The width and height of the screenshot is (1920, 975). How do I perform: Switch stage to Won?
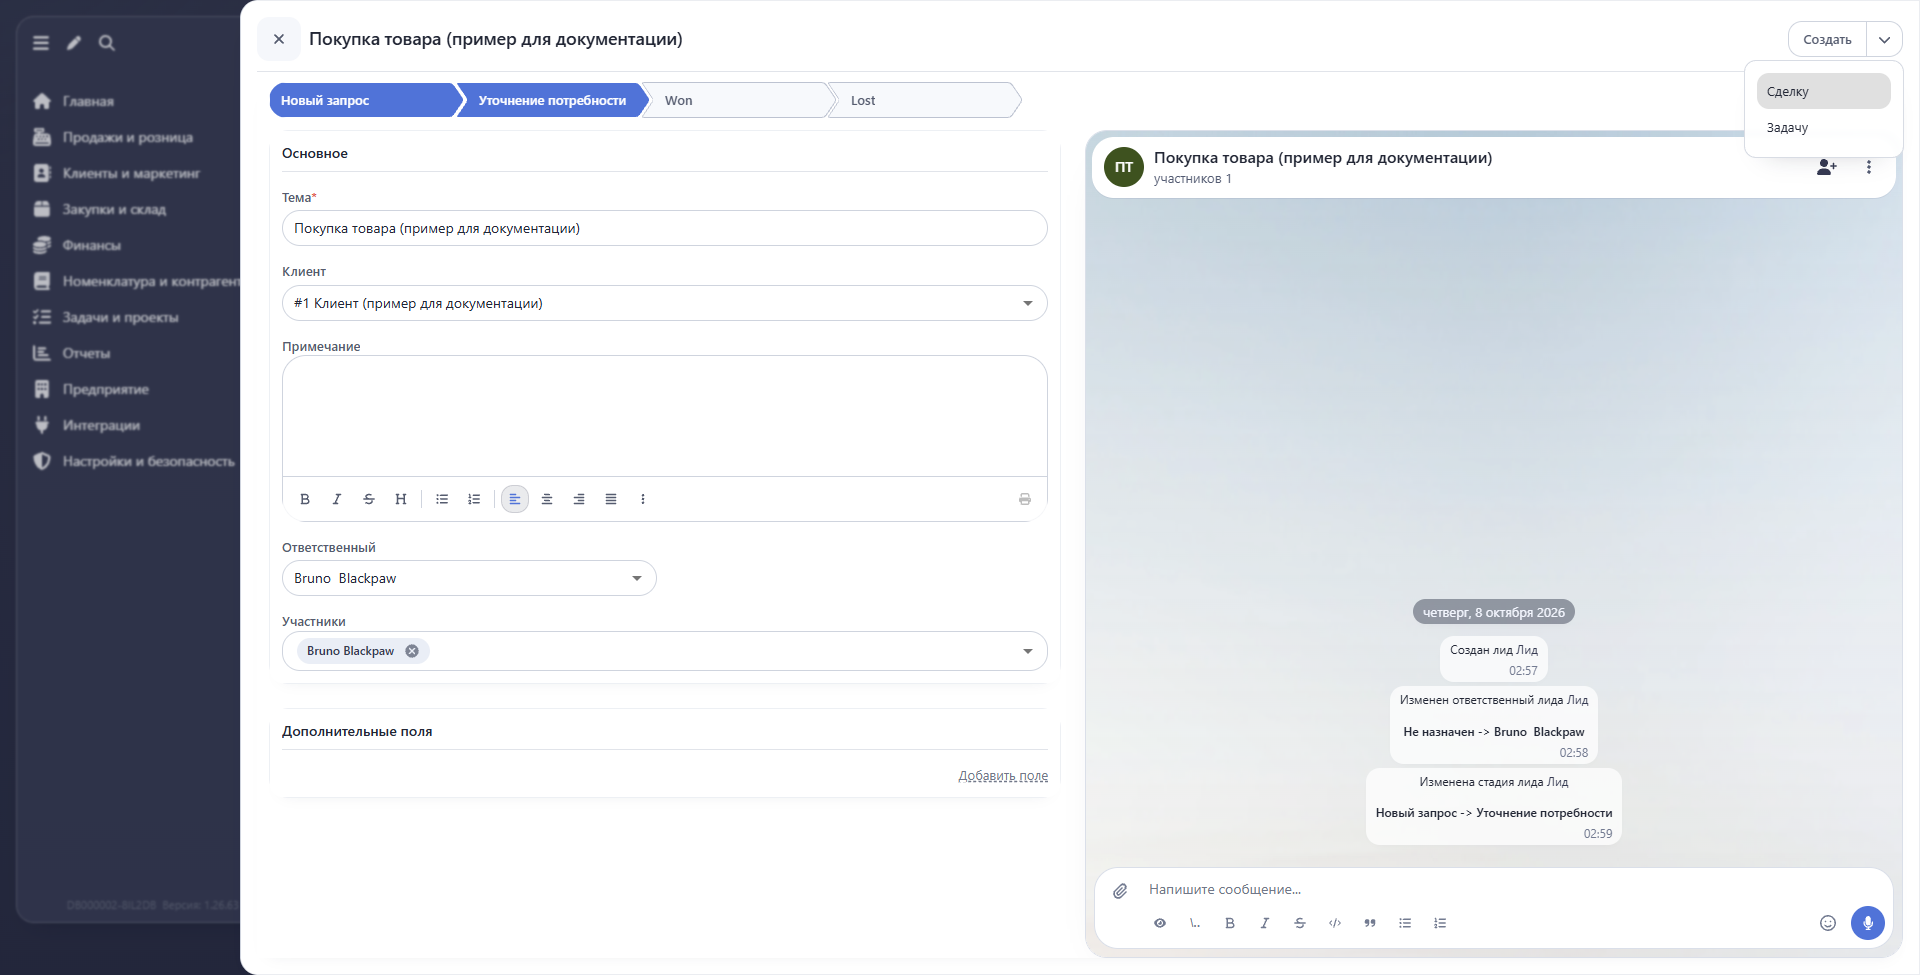pos(738,100)
